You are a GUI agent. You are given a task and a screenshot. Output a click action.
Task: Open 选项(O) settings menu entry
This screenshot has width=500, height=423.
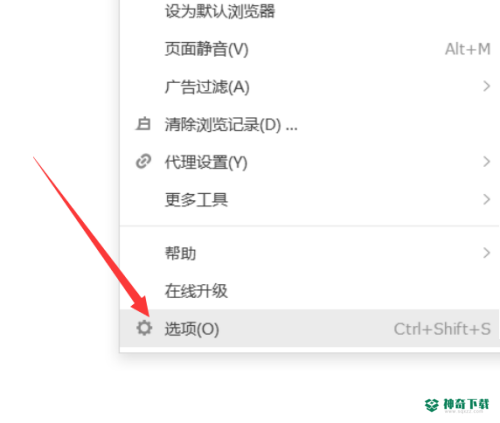(x=310, y=328)
